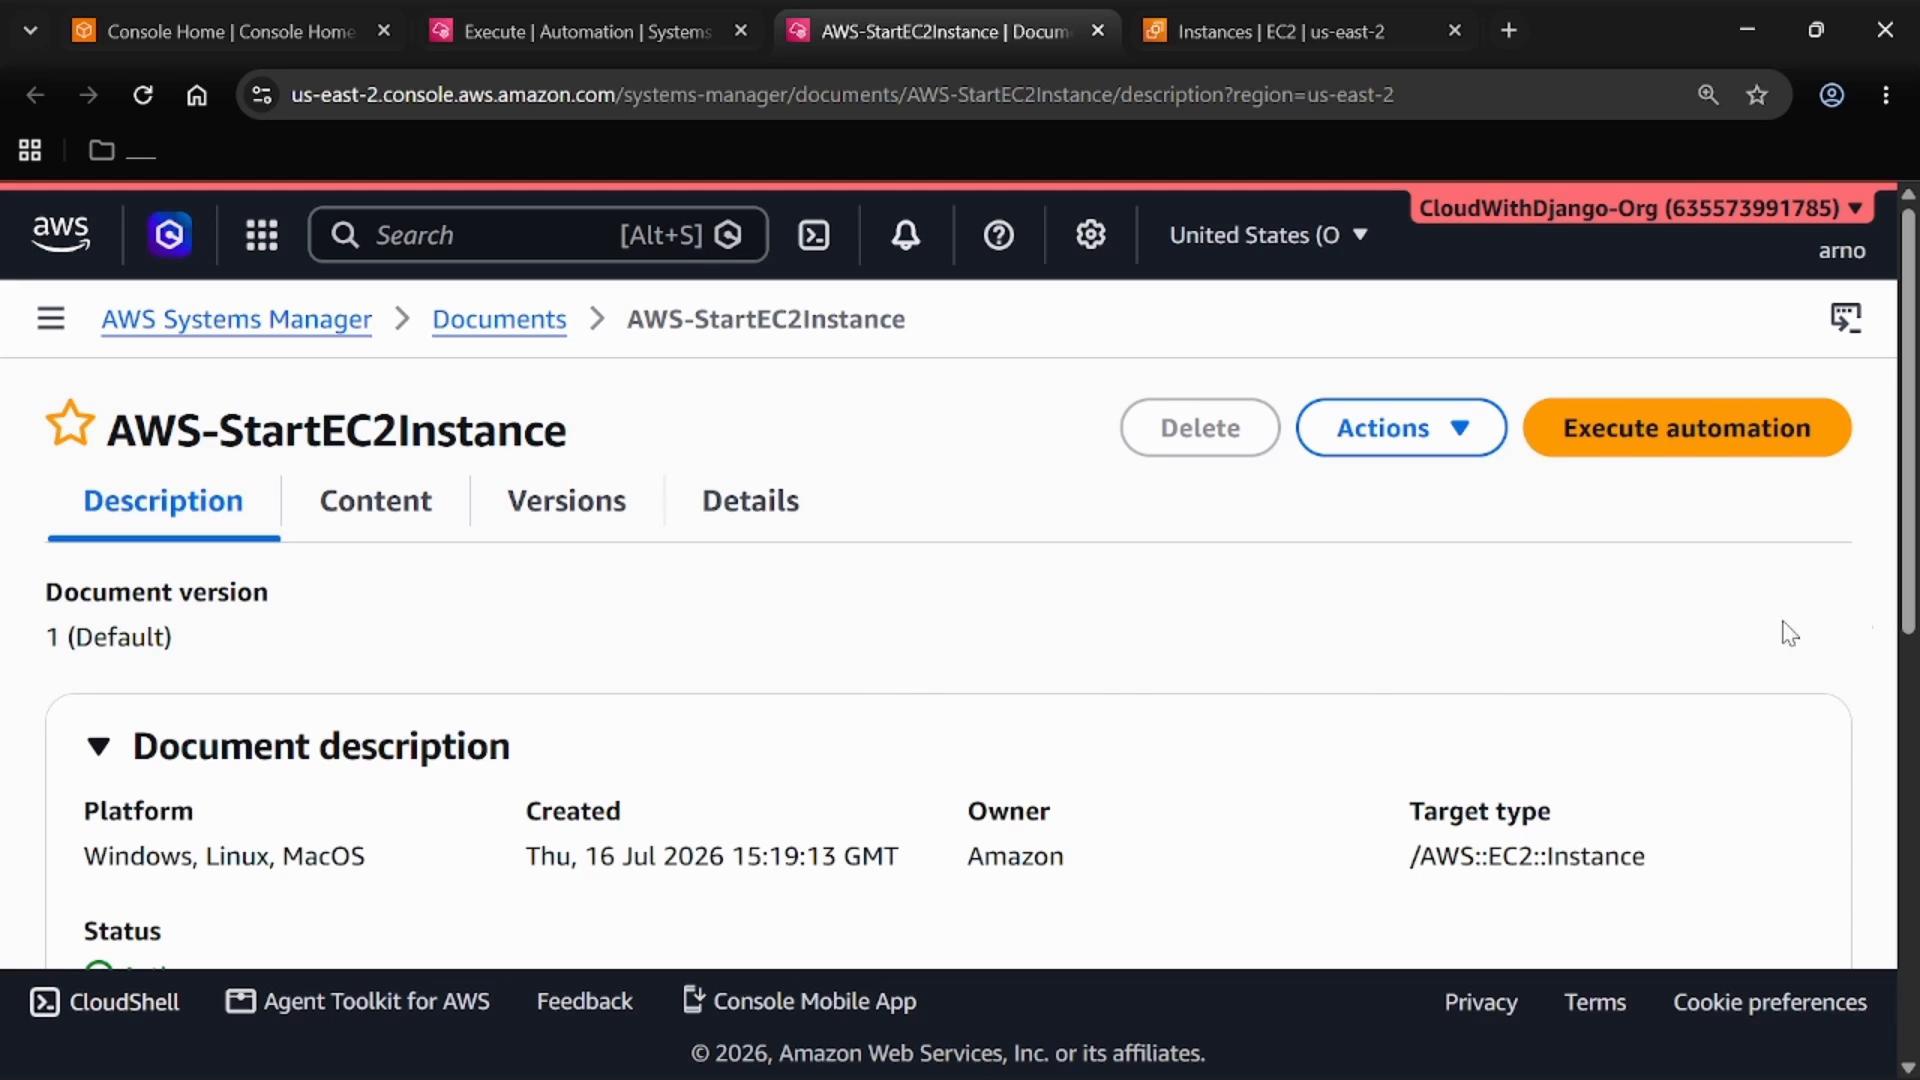Image resolution: width=1920 pixels, height=1080 pixels.
Task: Open a new browser tab
Action: 1509,31
